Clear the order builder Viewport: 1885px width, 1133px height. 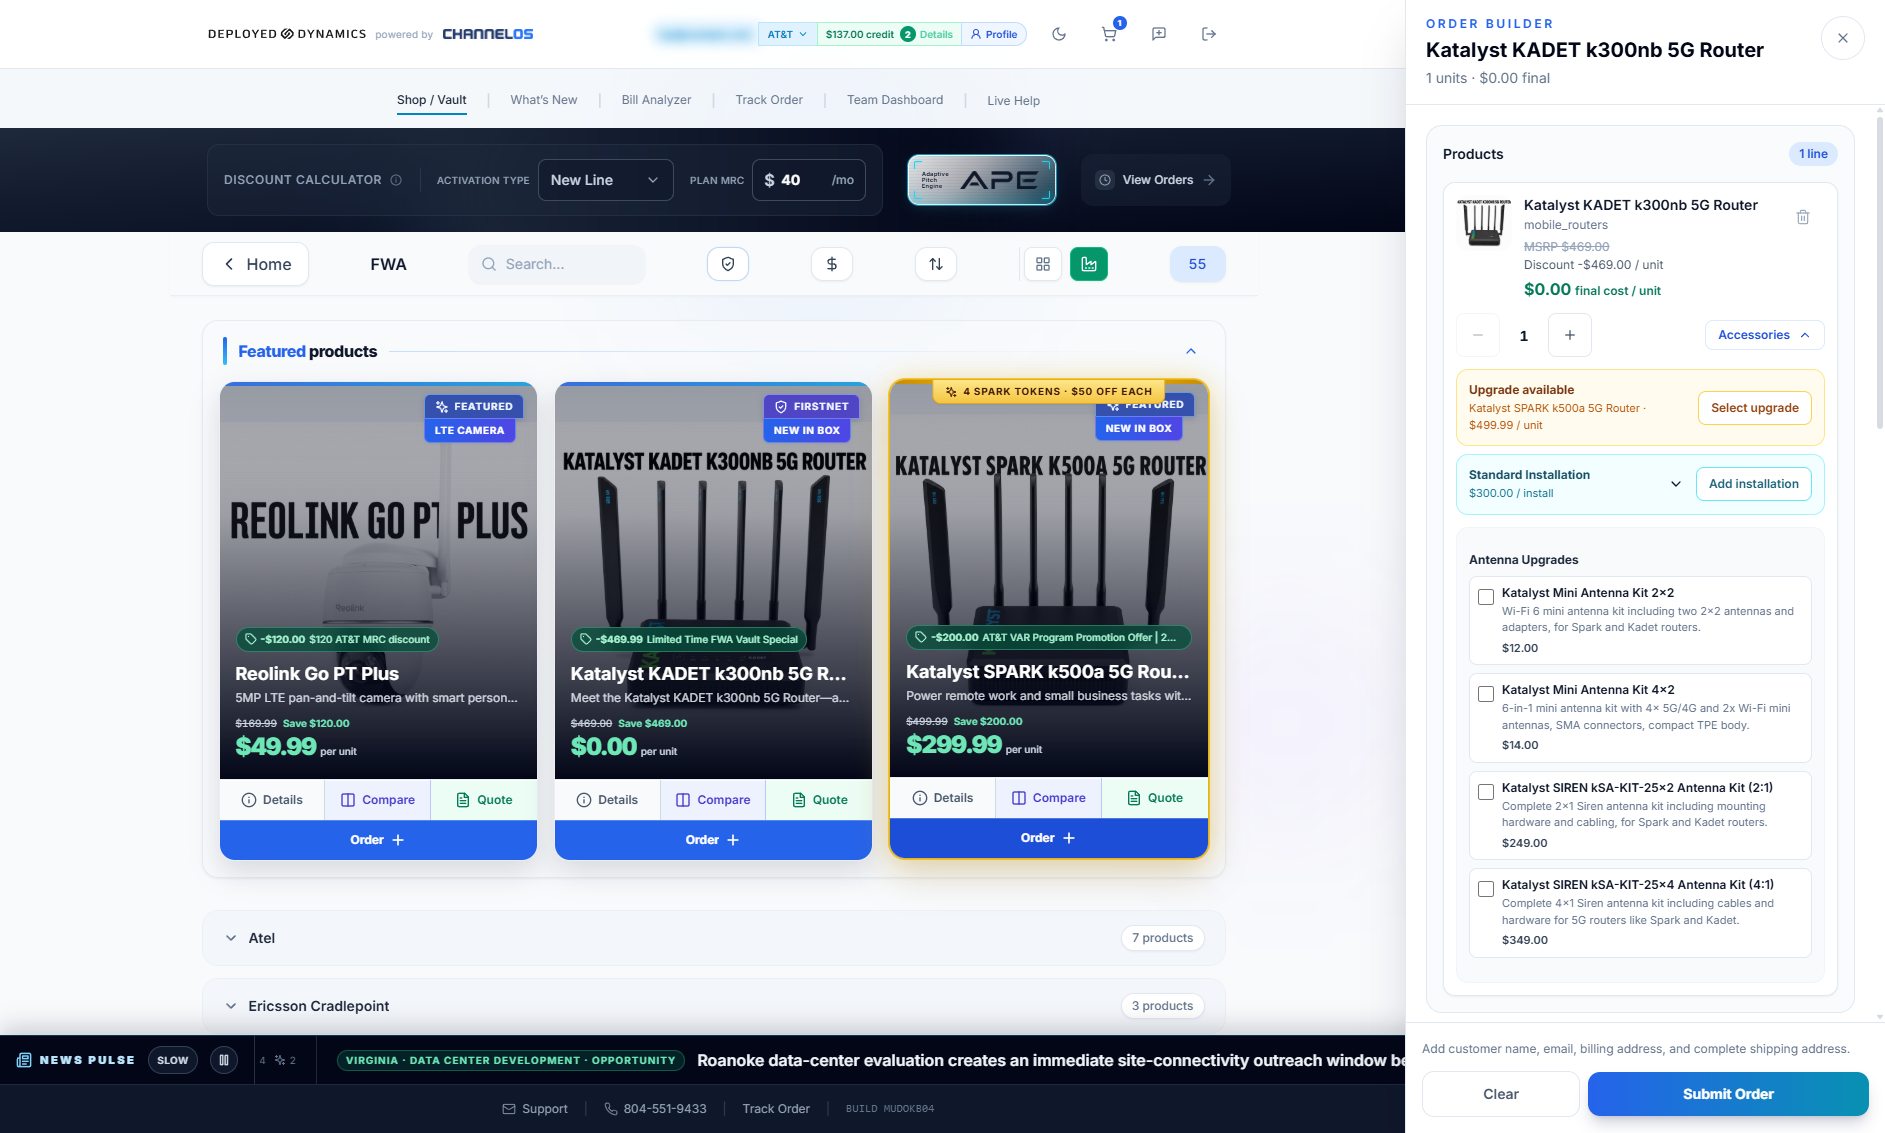coord(1501,1094)
